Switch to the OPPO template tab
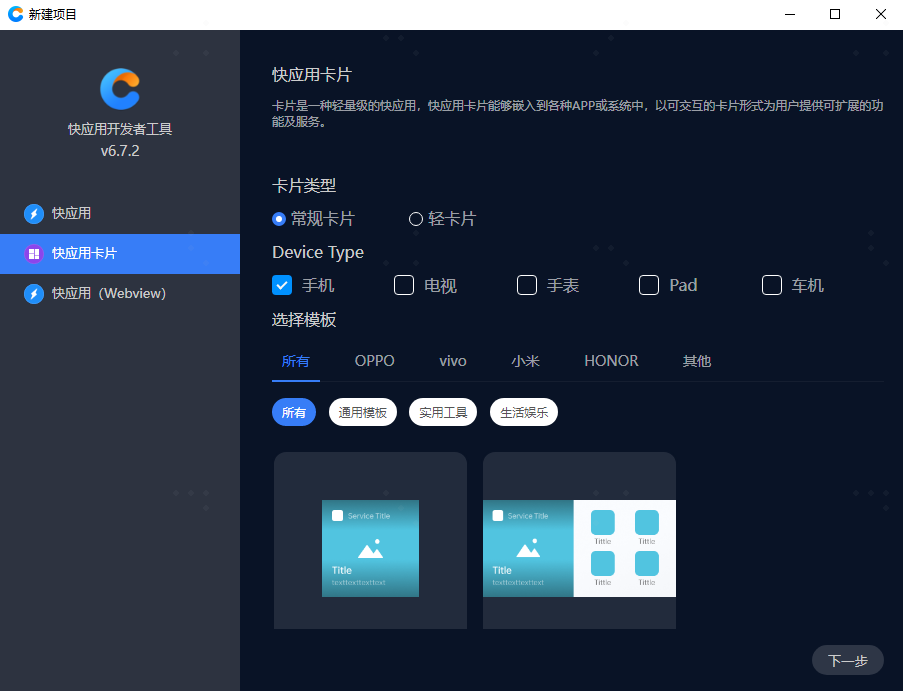 (375, 361)
